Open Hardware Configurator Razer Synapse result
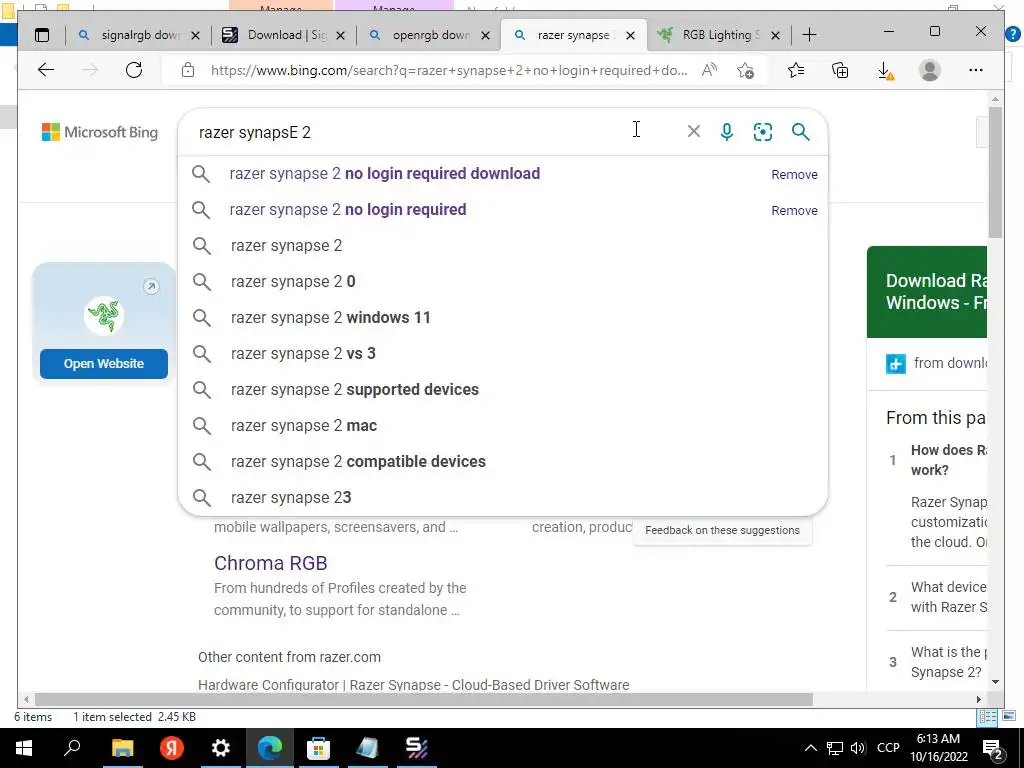 413,685
